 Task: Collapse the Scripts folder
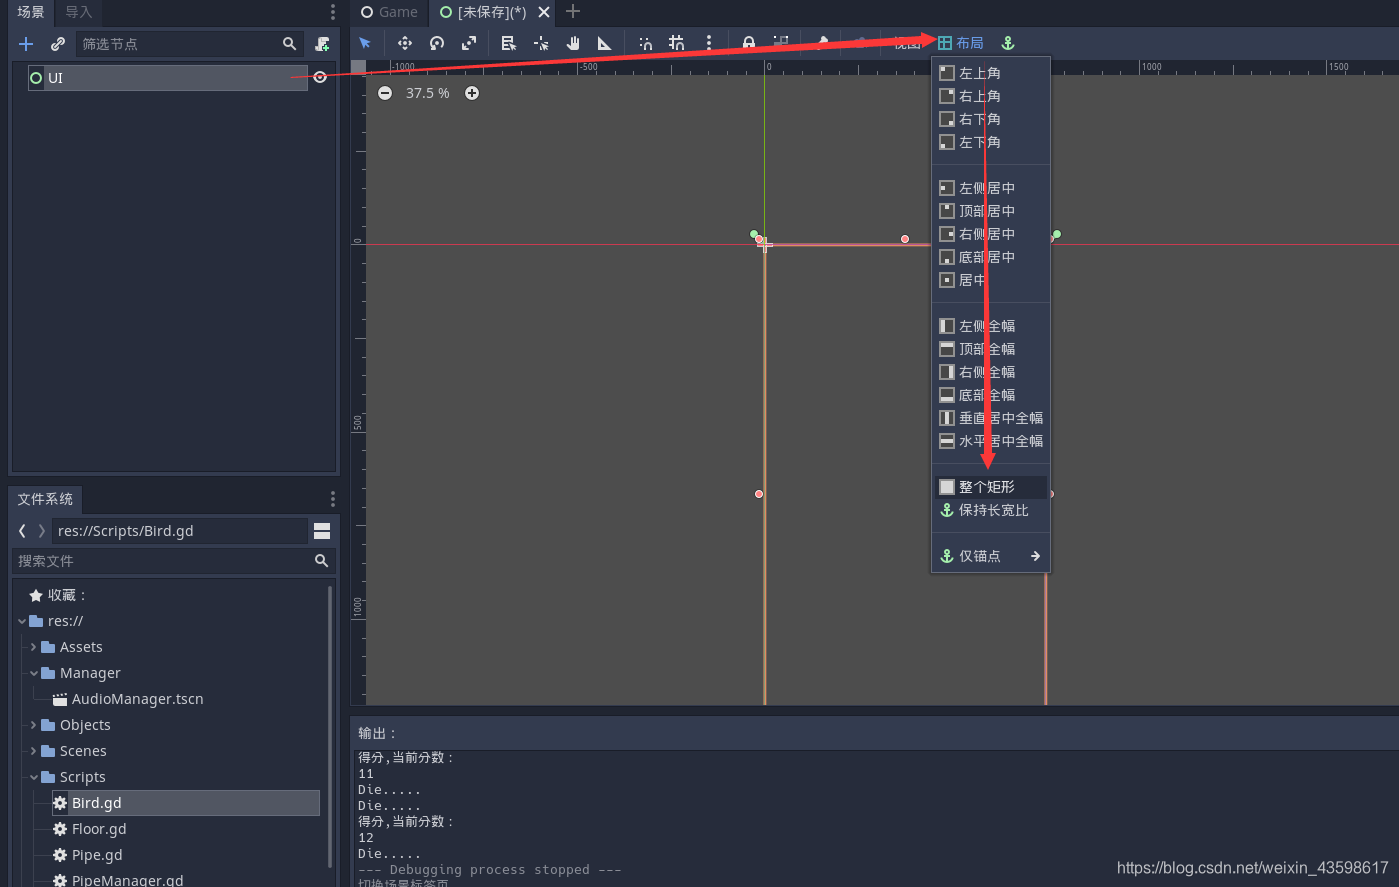34,777
